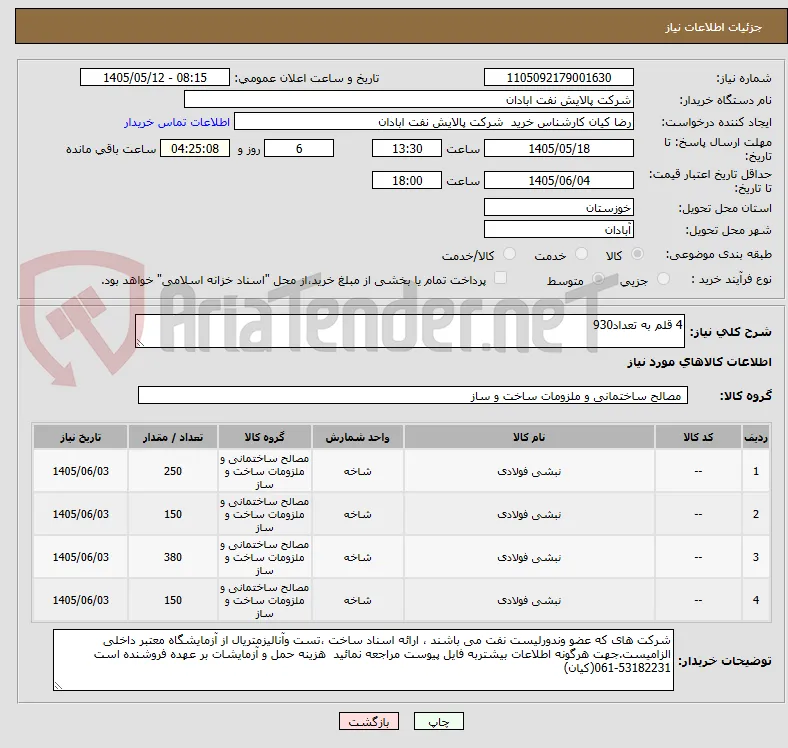Select the خدمت radio button
Image resolution: width=788 pixels, height=748 pixels.
581,254
